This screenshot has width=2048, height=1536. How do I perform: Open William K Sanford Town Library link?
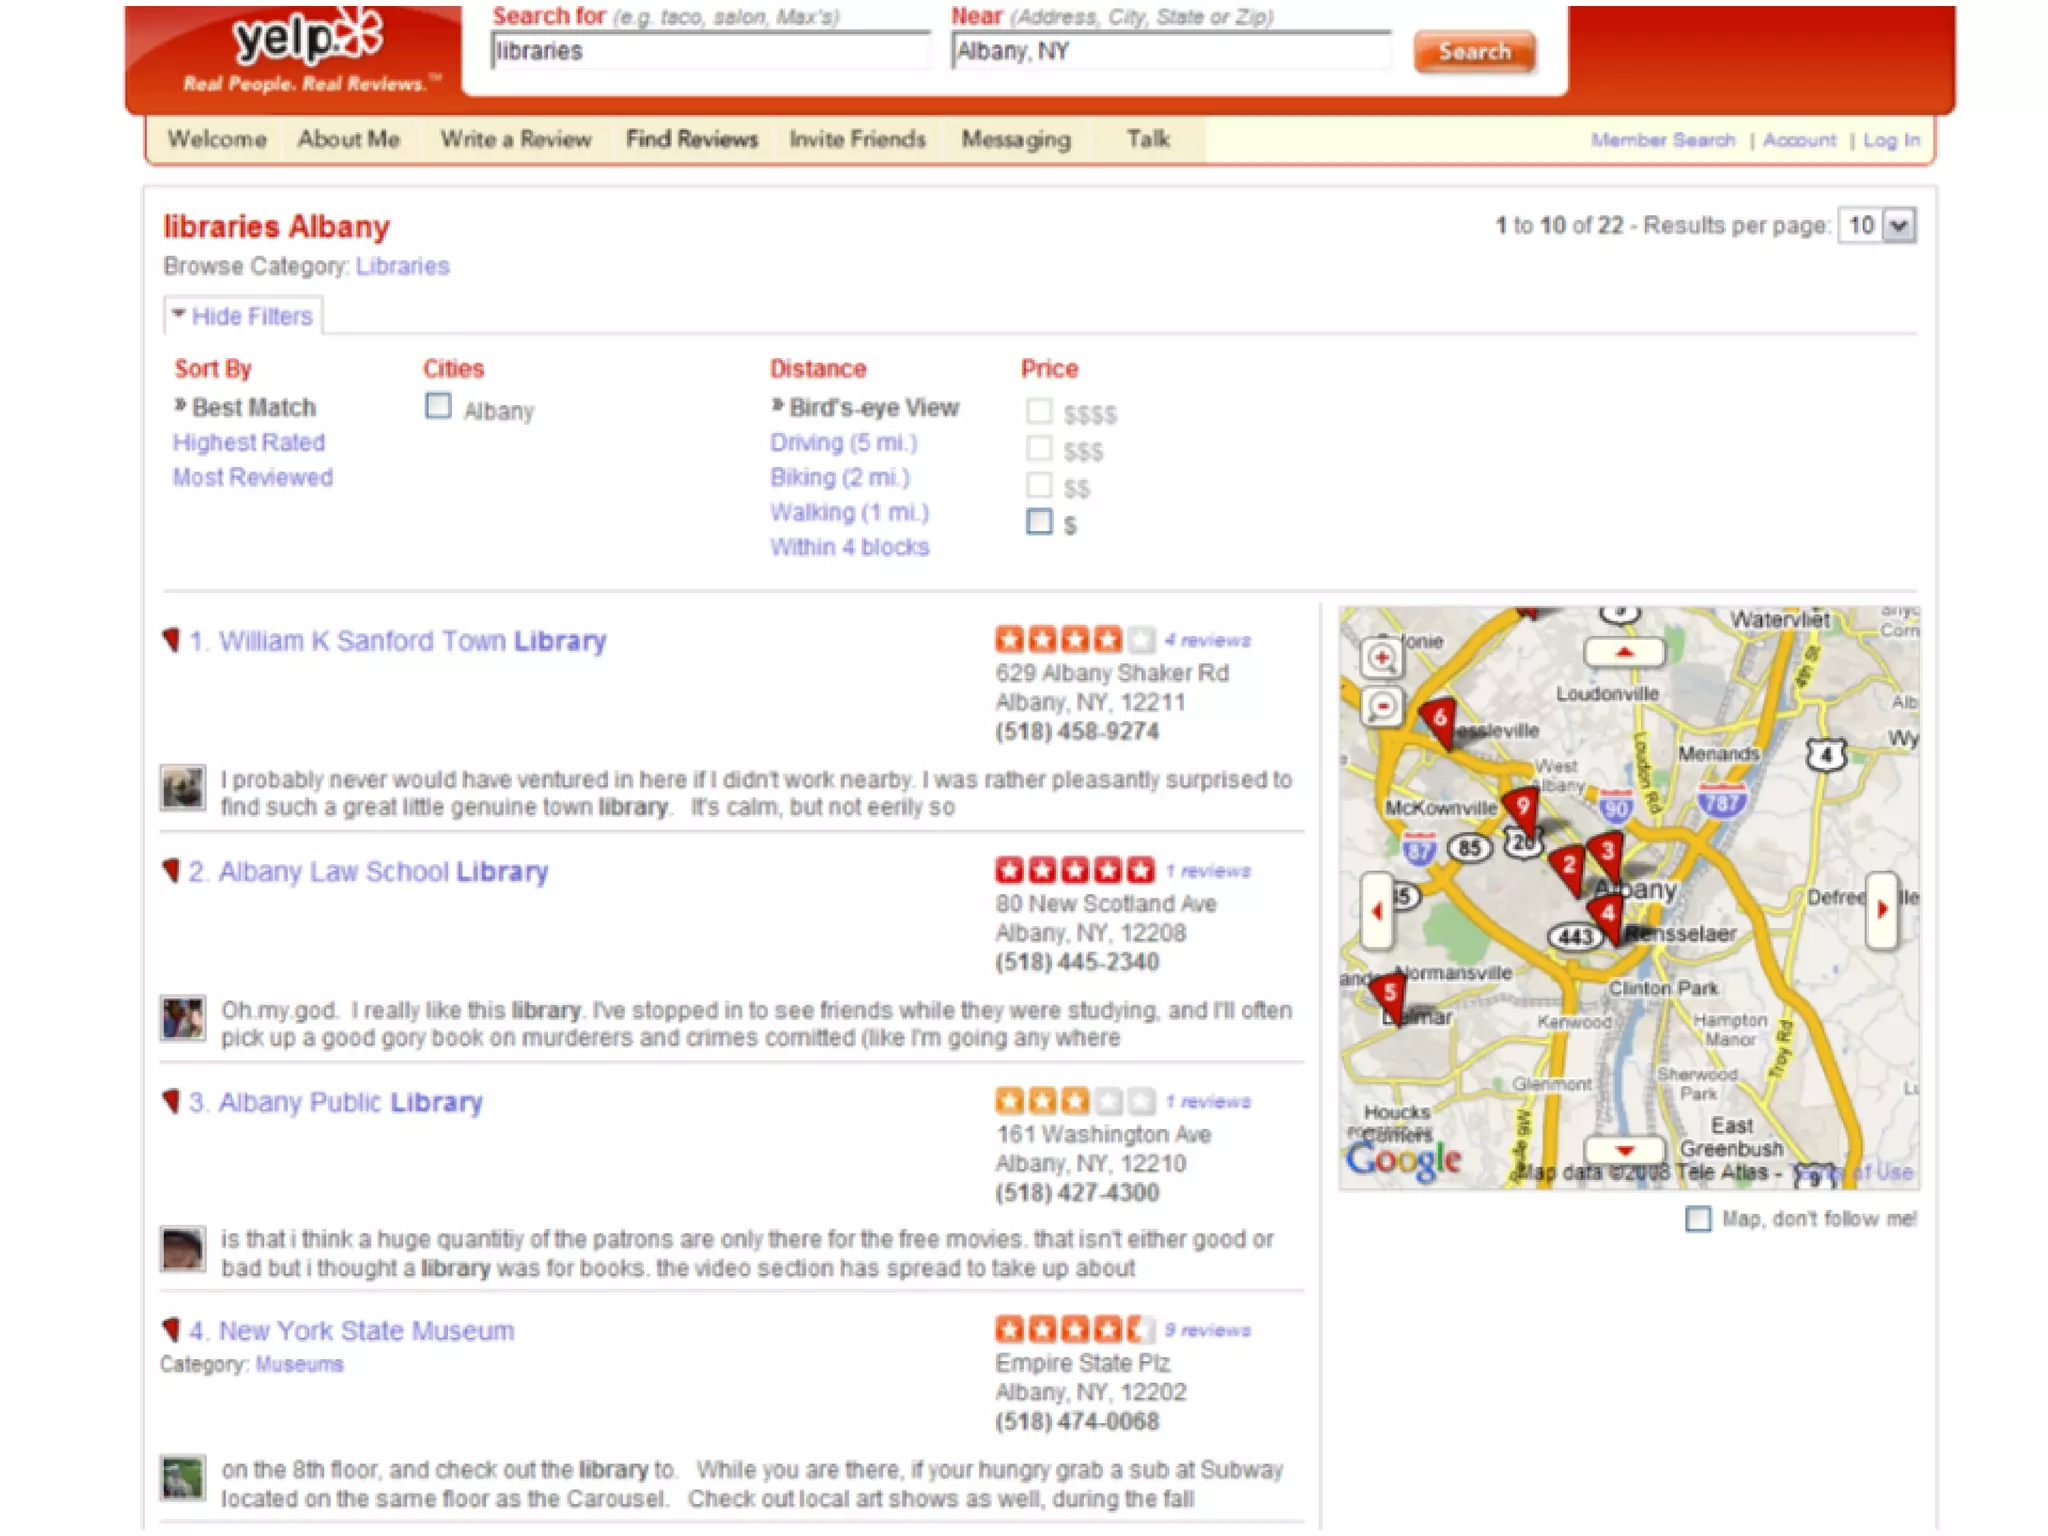pyautogui.click(x=412, y=641)
